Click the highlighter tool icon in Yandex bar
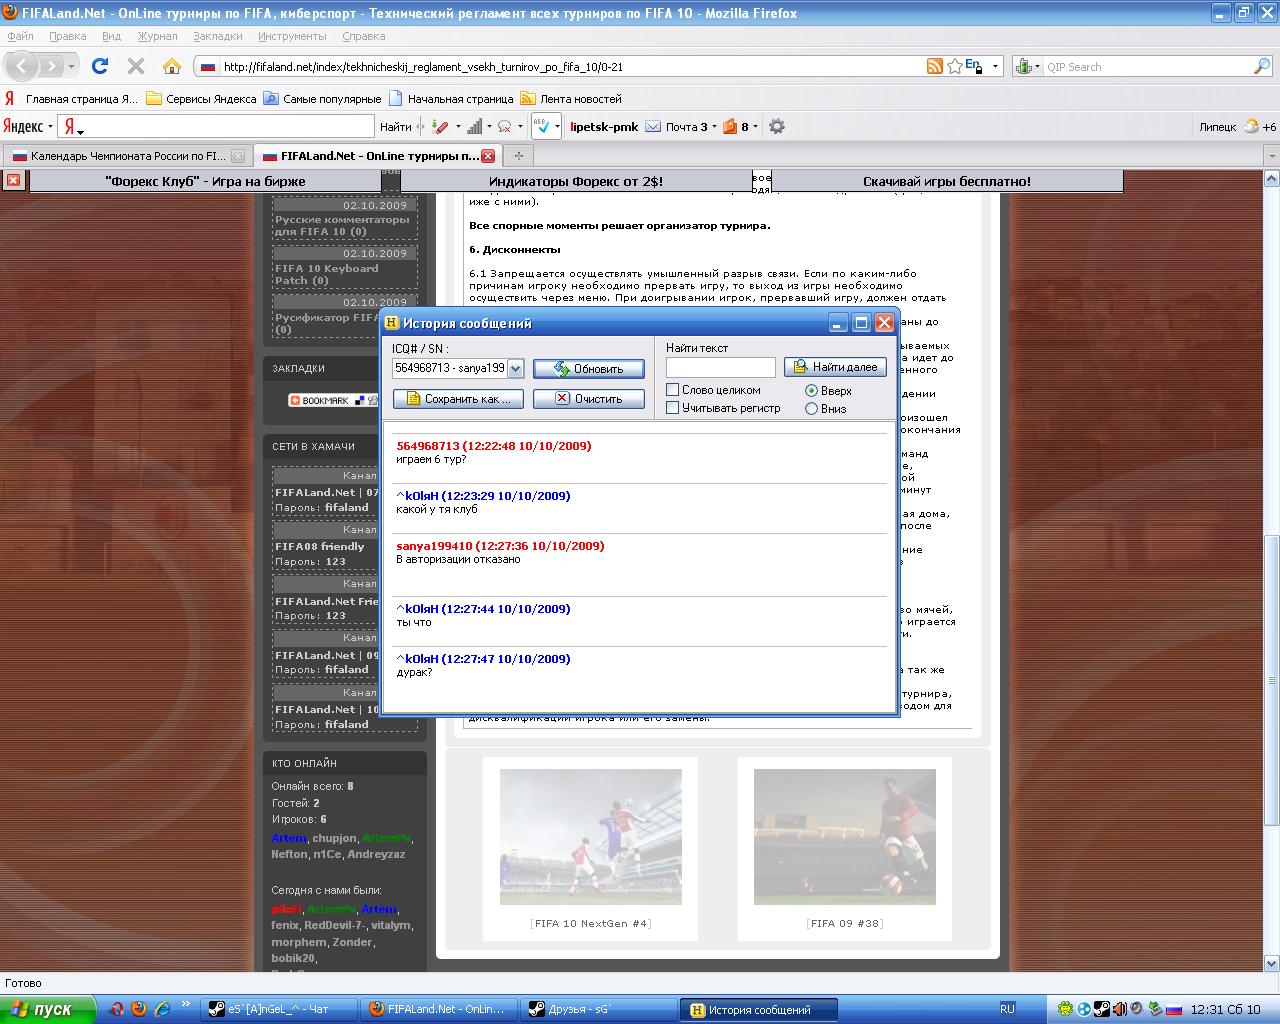 click(441, 127)
